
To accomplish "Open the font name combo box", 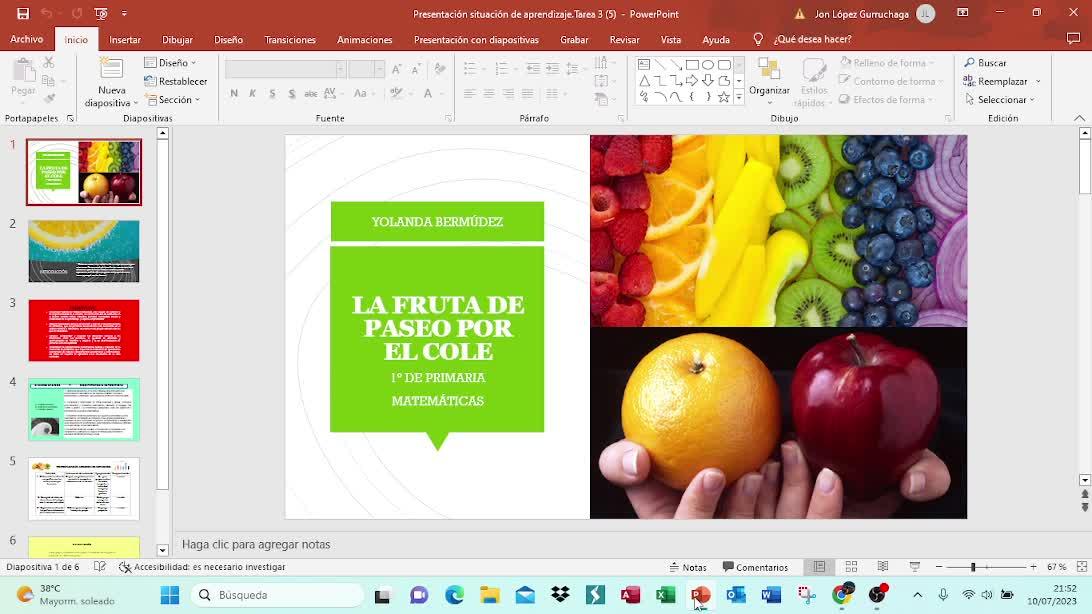I will (286, 69).
